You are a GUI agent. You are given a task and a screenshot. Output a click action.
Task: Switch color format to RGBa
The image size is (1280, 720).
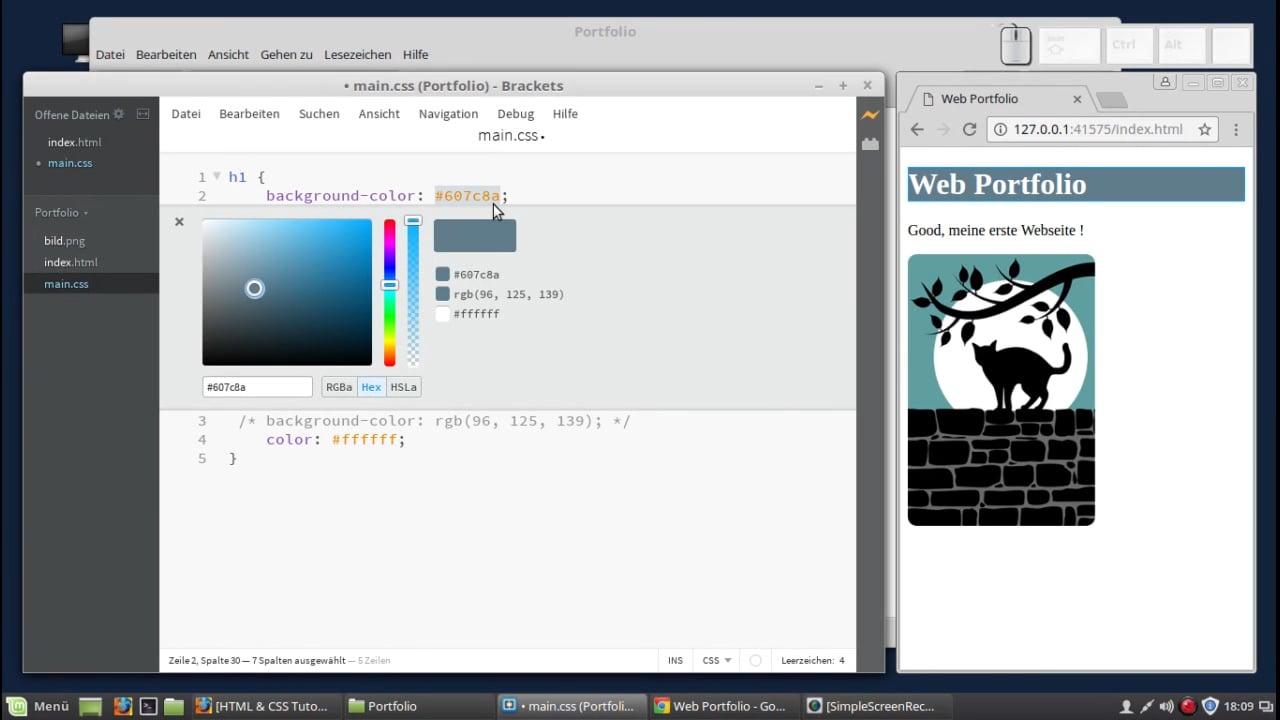[x=339, y=387]
